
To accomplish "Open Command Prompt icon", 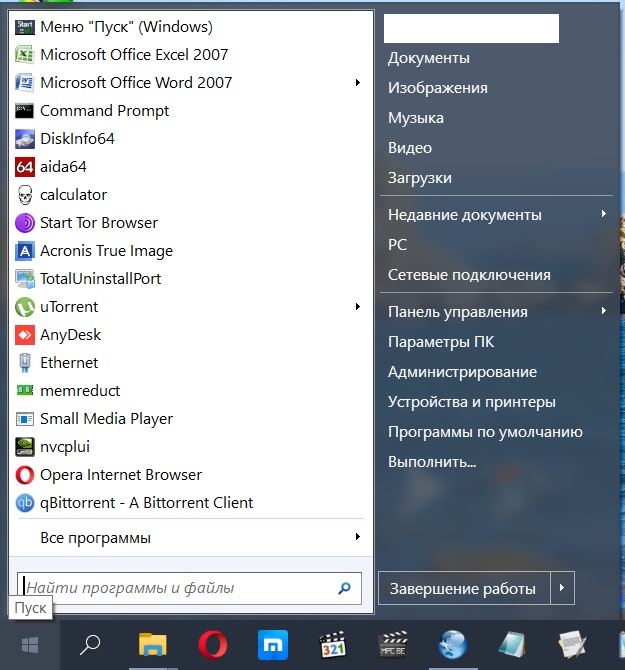I will coord(25,111).
